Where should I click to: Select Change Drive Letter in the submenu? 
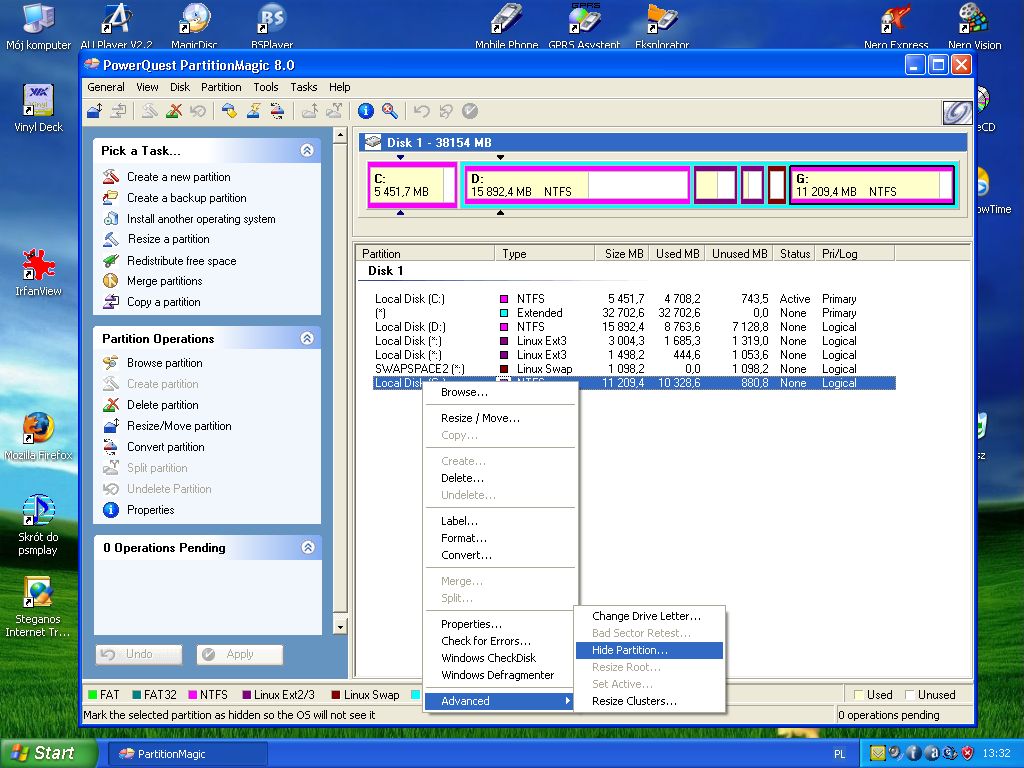[x=649, y=616]
